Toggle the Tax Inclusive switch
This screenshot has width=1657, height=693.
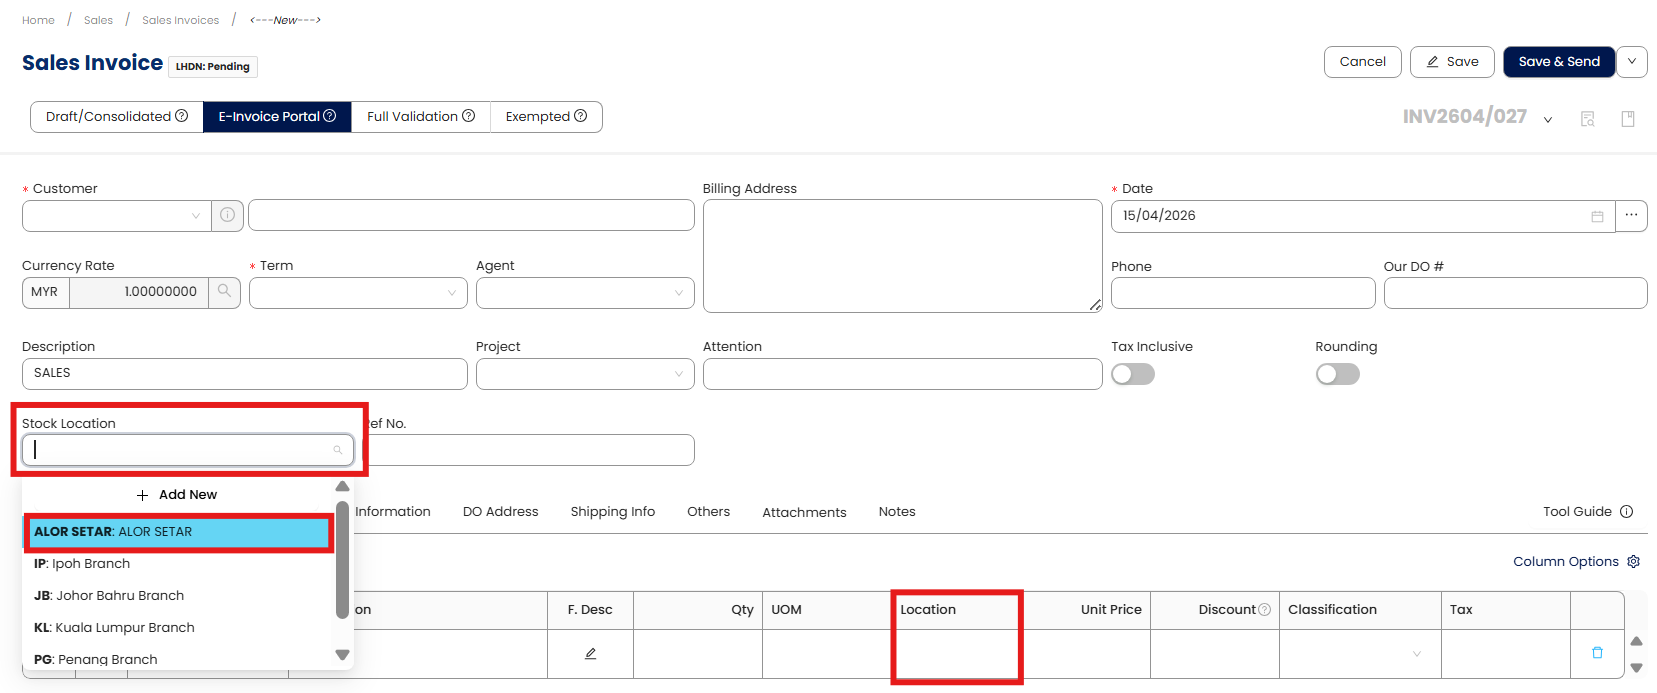point(1133,374)
